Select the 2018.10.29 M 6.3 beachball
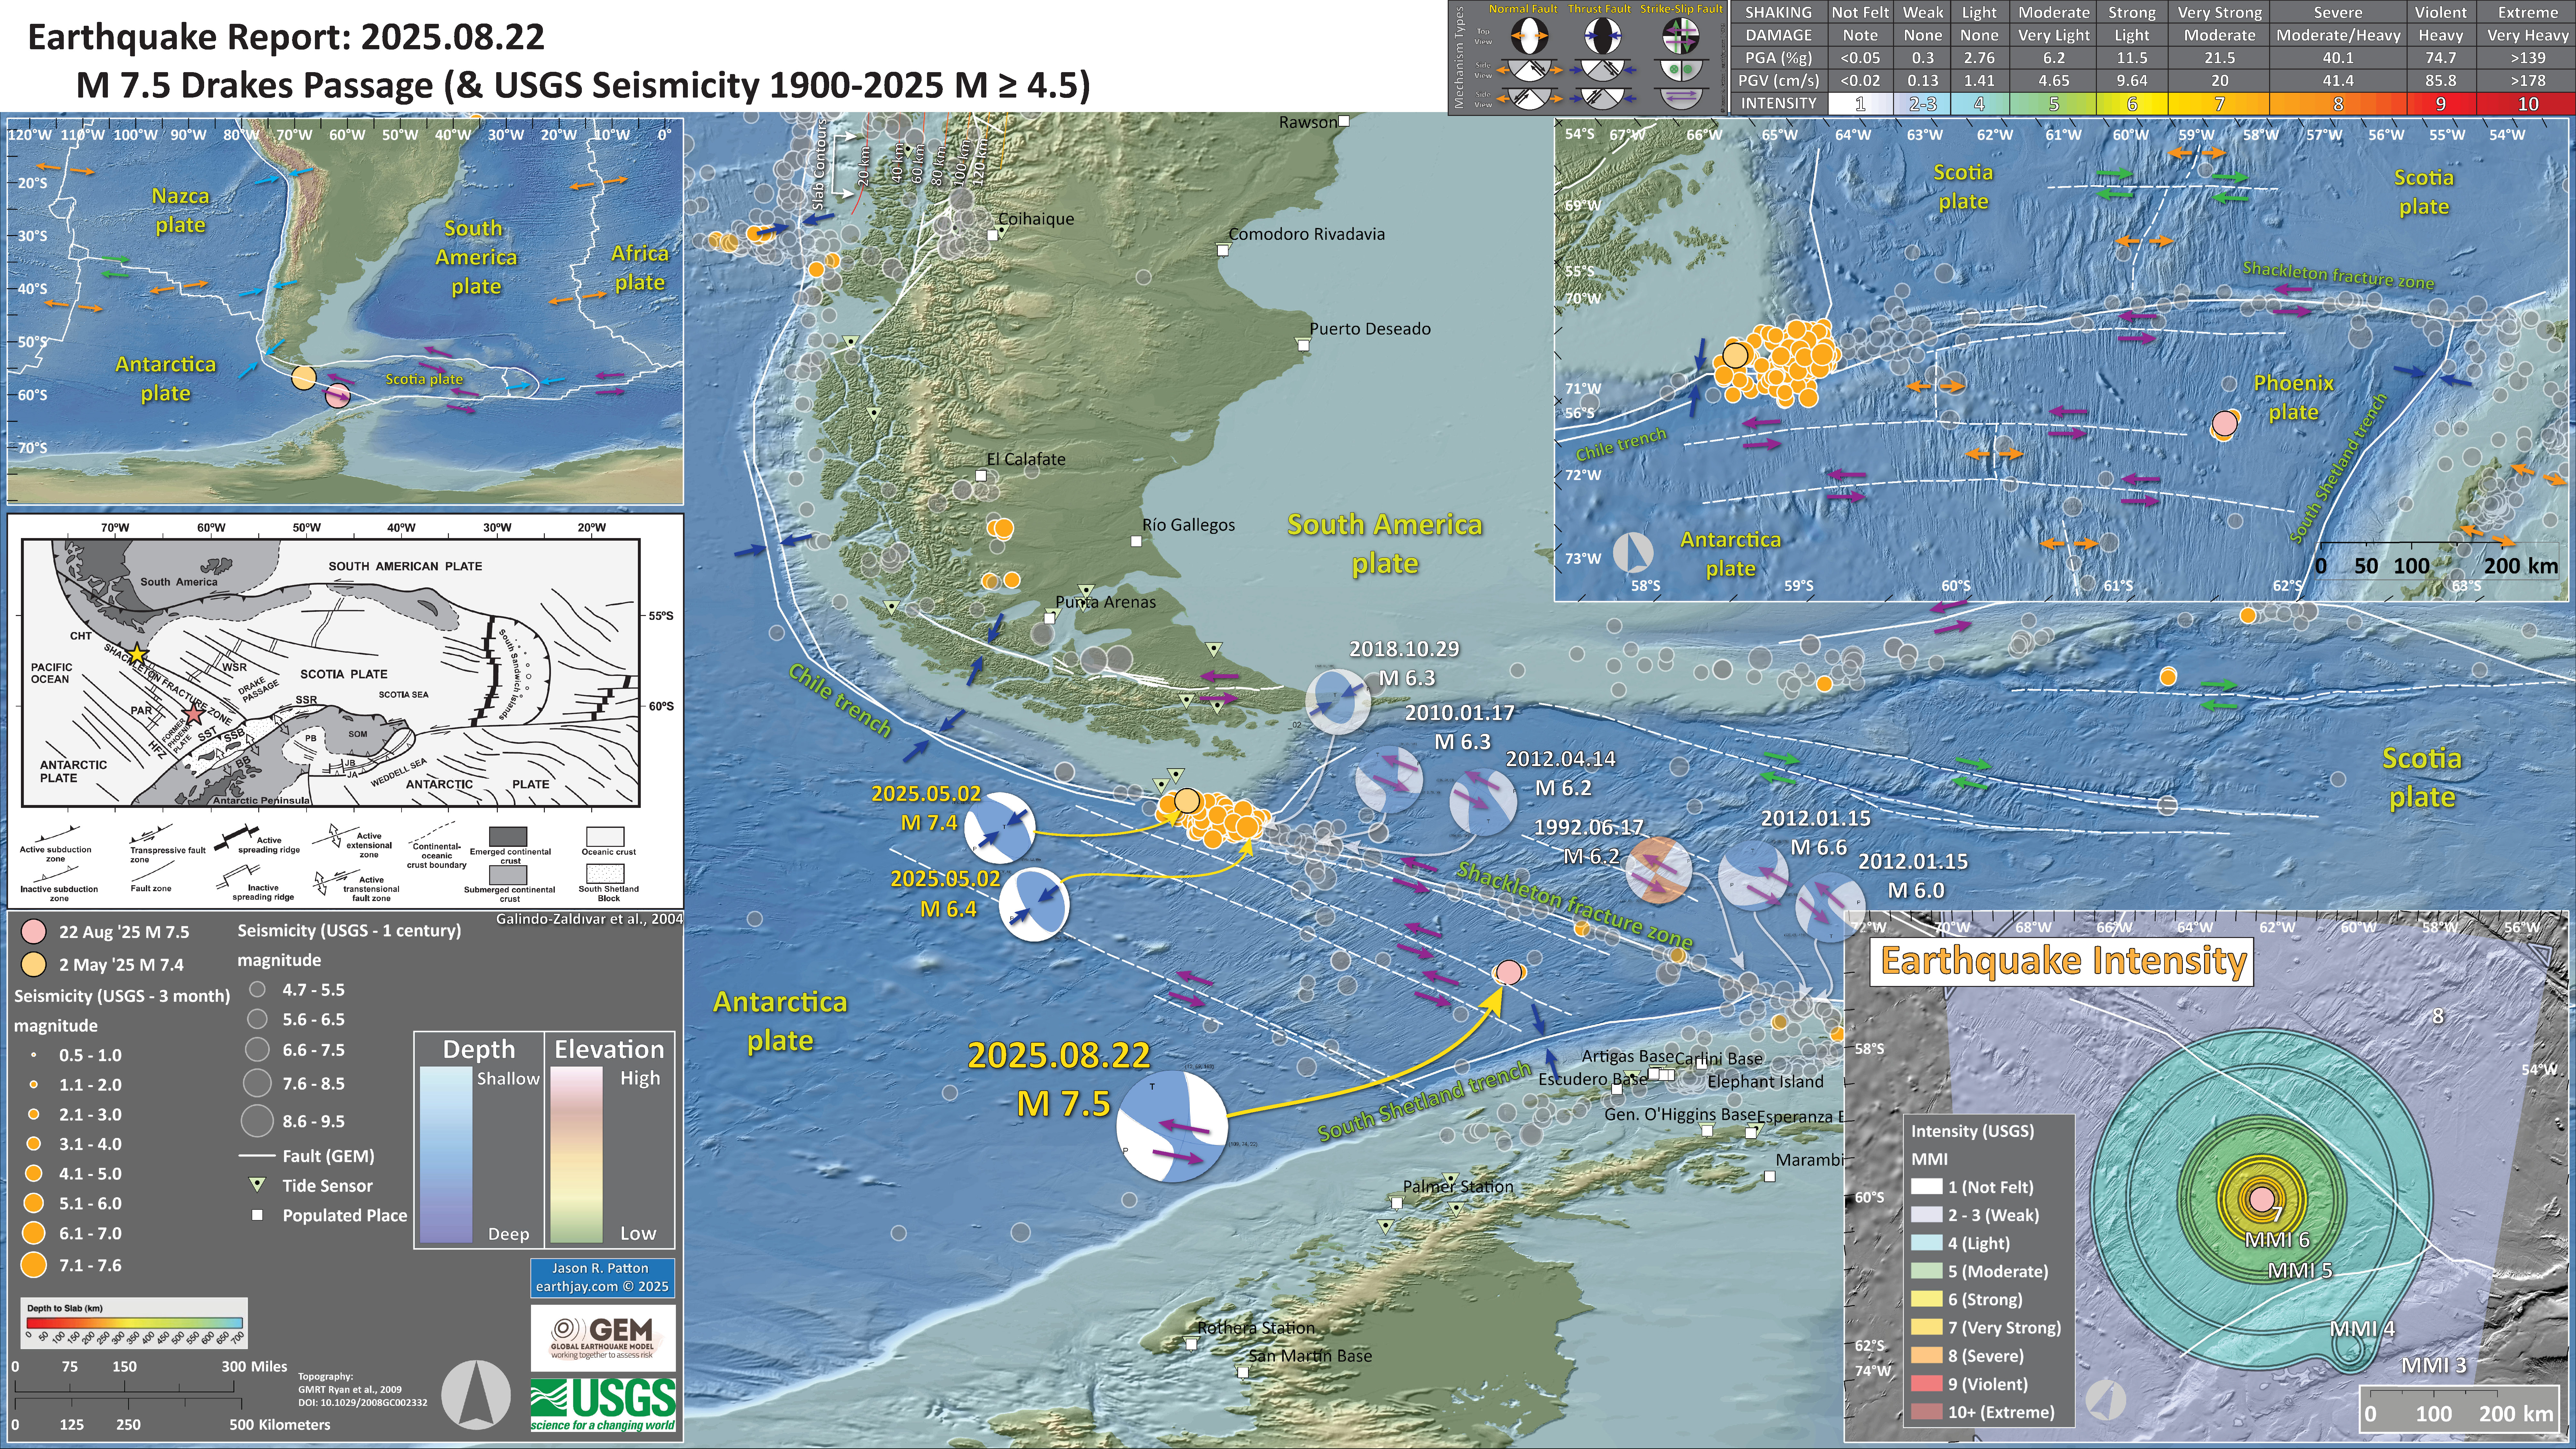The height and width of the screenshot is (1449, 2576). 1338,702
